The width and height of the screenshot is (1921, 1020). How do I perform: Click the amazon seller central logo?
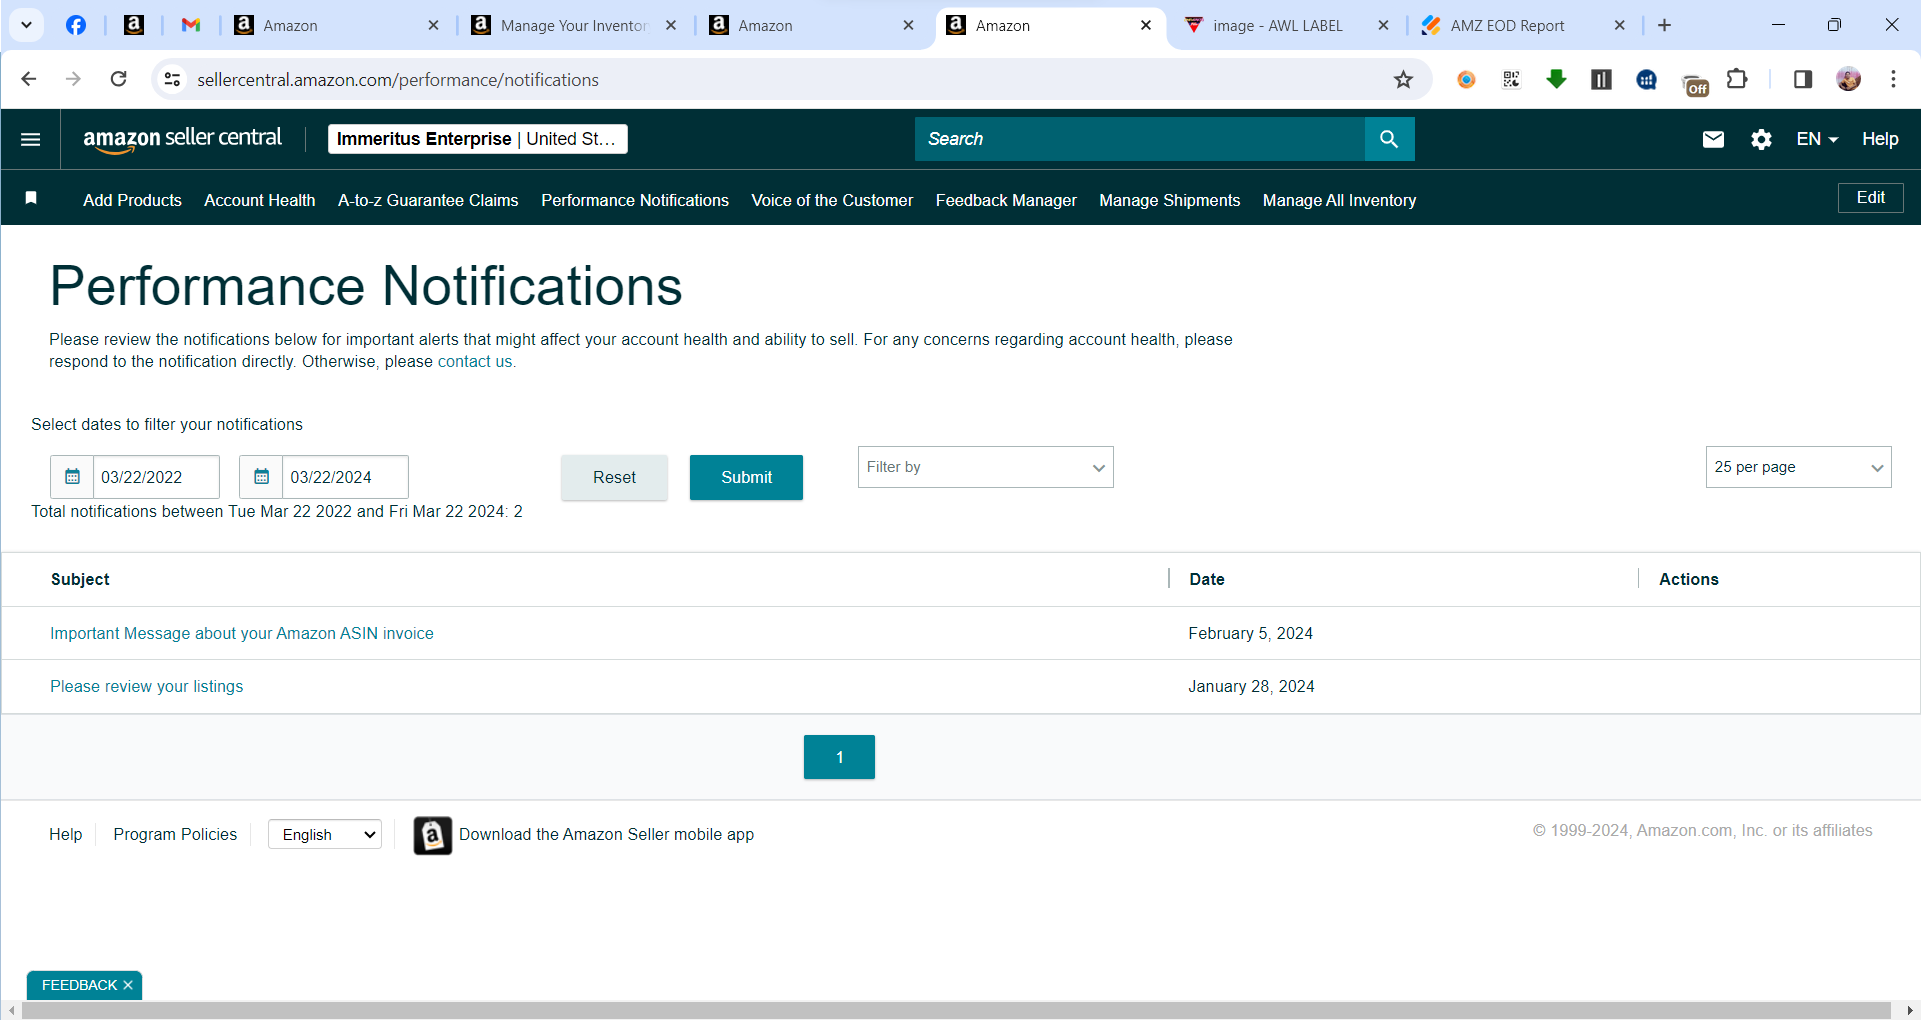point(183,139)
